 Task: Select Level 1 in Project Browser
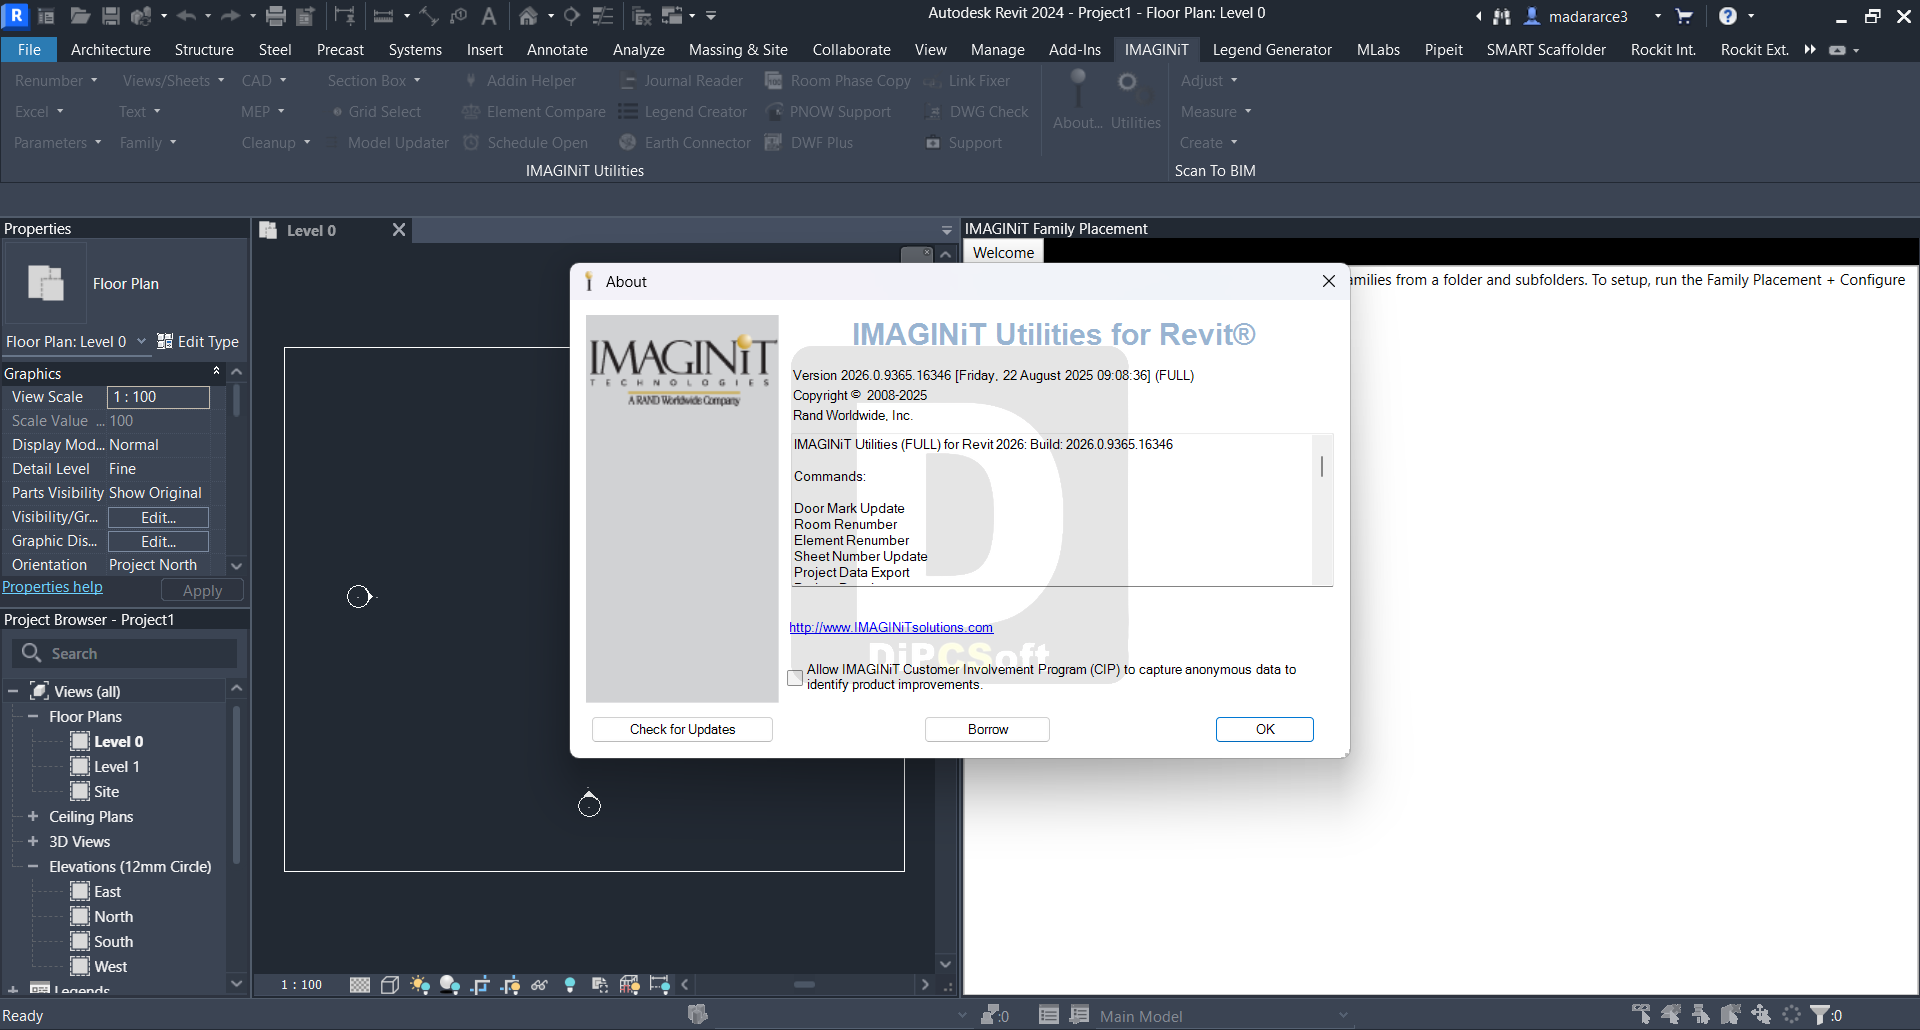tap(116, 767)
